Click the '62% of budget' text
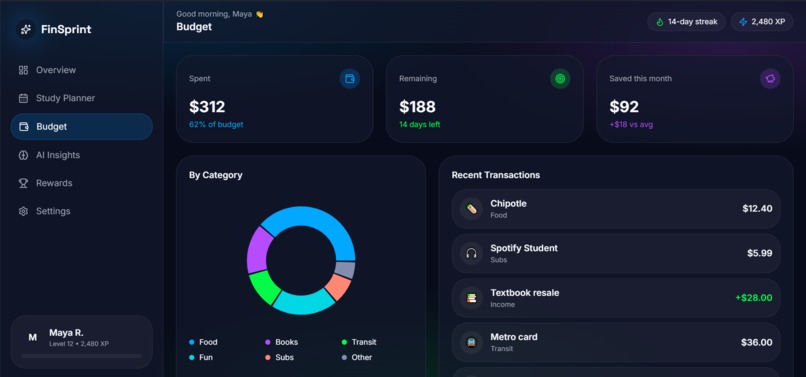Screen dimensions: 806x377 coord(216,124)
